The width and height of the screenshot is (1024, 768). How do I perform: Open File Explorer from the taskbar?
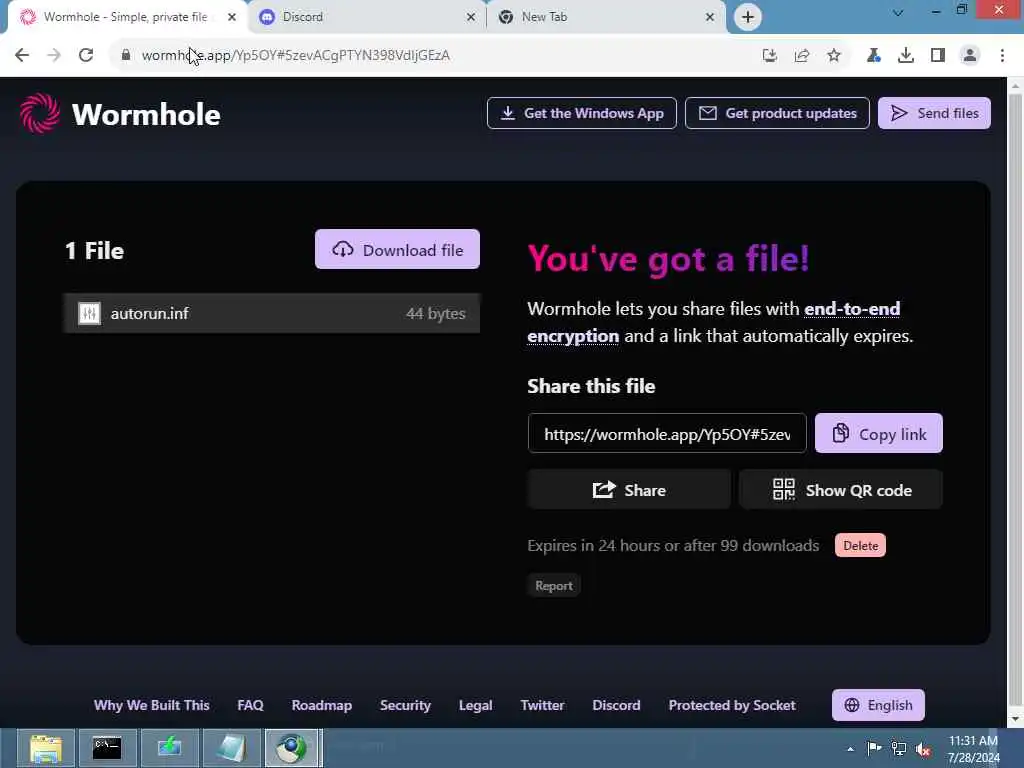46,748
